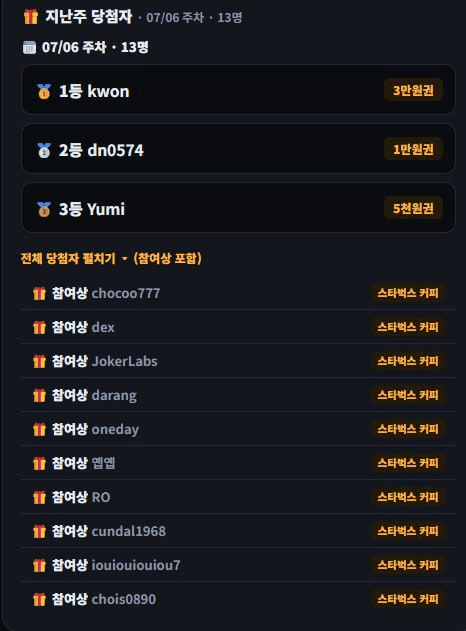Click the dropdown arrow after 펼치기
This screenshot has width=466, height=631.
click(x=124, y=259)
